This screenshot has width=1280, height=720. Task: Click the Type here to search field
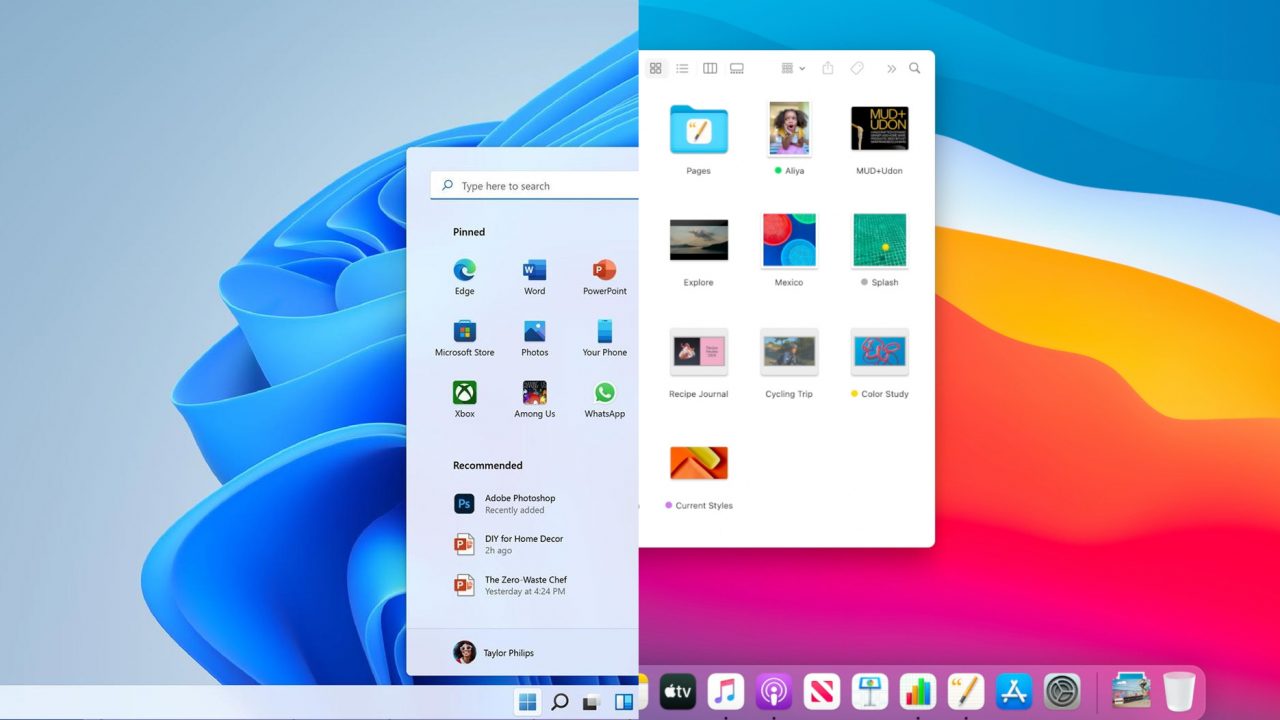click(540, 186)
